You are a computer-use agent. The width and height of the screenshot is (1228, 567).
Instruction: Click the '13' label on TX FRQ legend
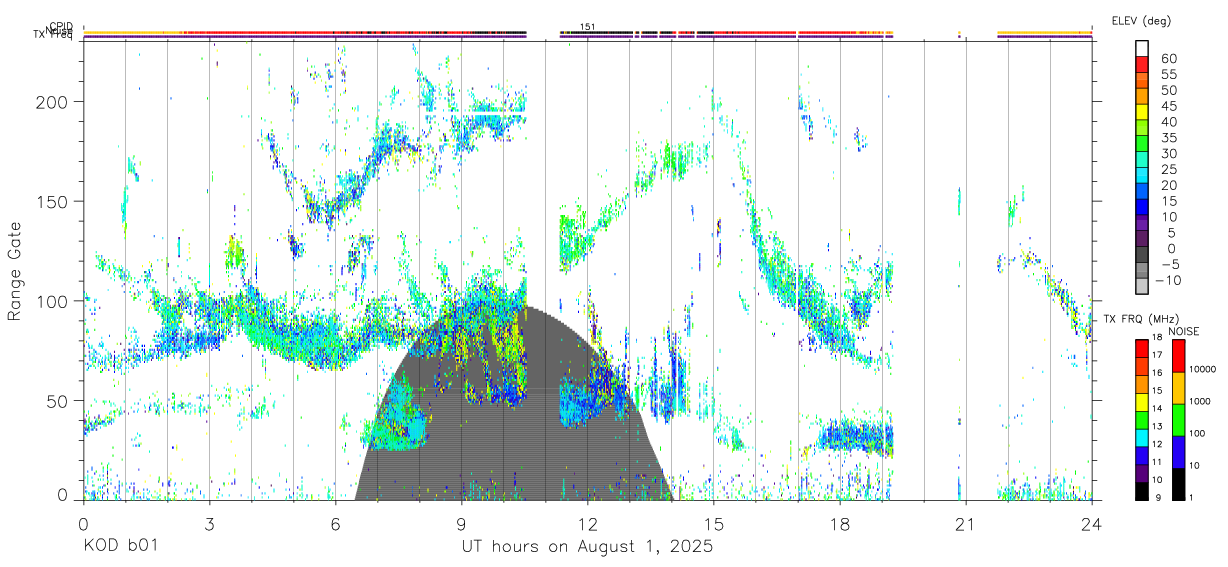(1158, 426)
